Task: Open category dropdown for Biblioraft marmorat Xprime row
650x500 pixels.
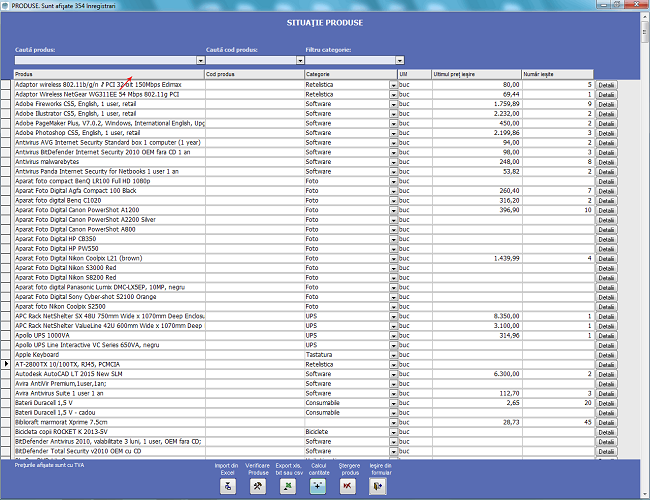Action: click(x=393, y=422)
